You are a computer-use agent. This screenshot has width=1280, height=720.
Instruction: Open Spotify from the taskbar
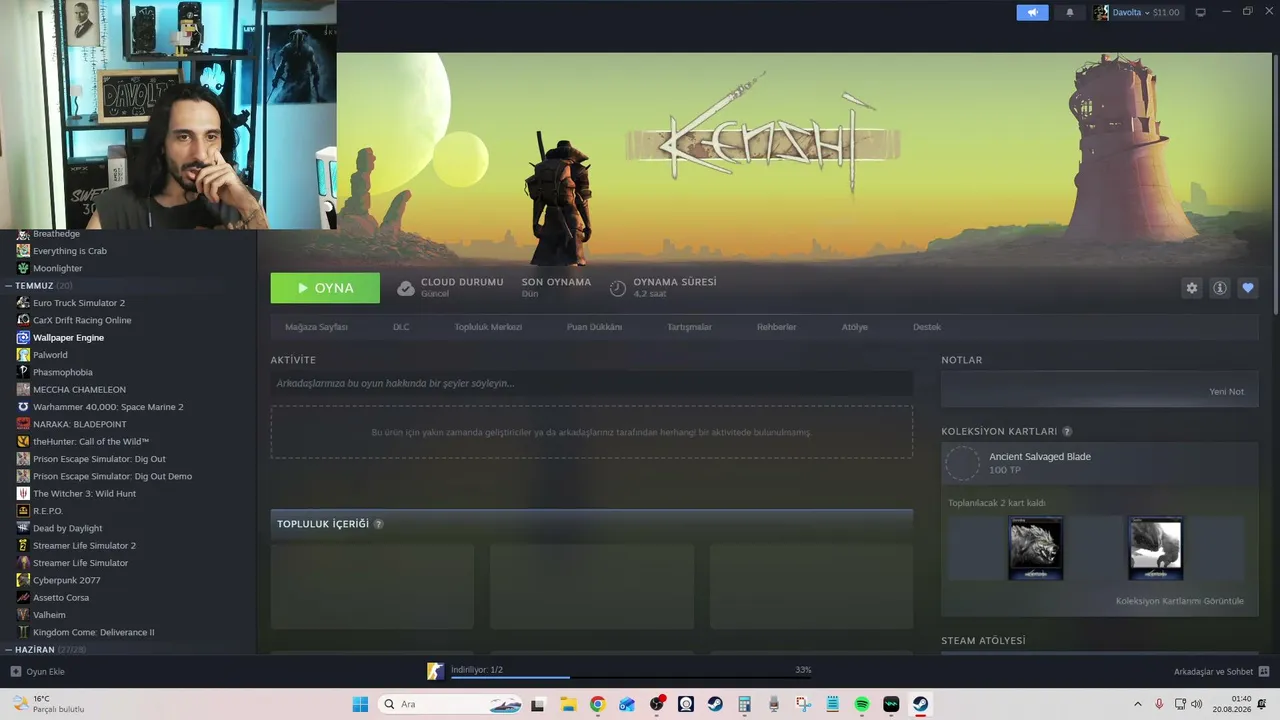pos(862,704)
